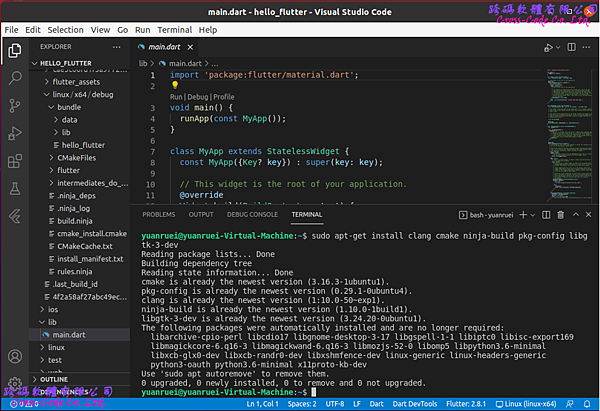Open the Search view in activity bar

[16, 76]
